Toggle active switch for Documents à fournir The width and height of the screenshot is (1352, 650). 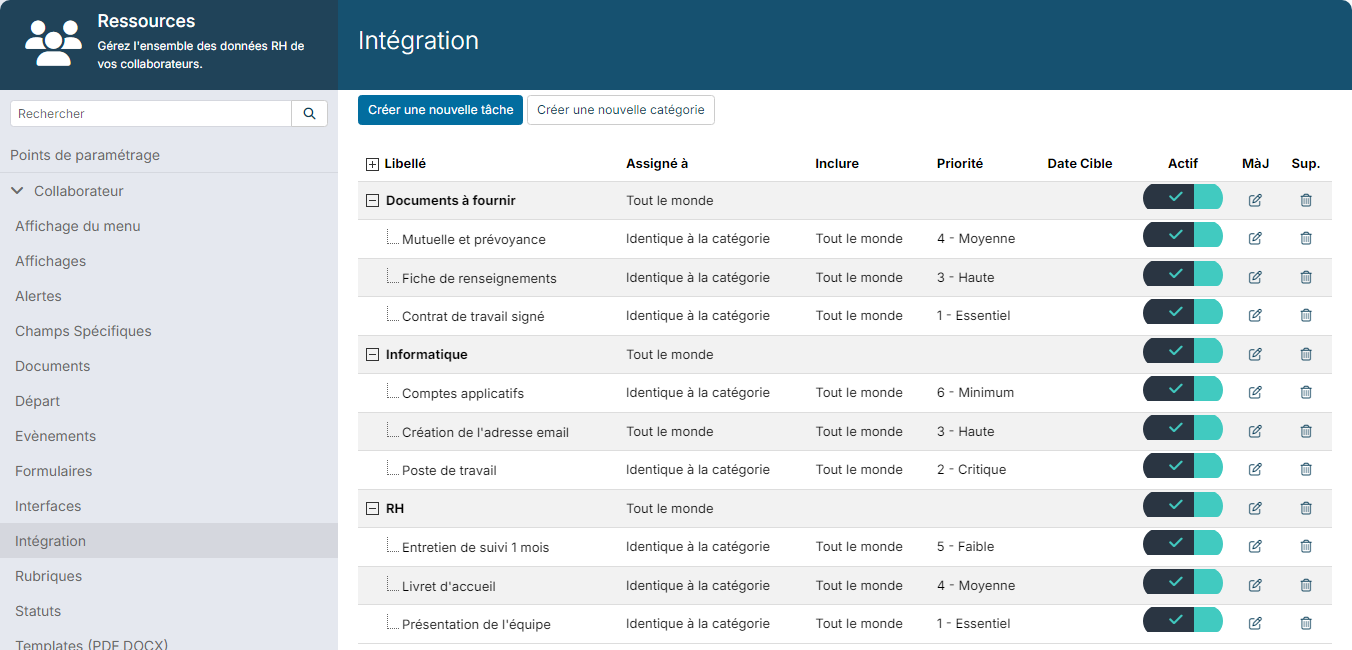[1183, 197]
